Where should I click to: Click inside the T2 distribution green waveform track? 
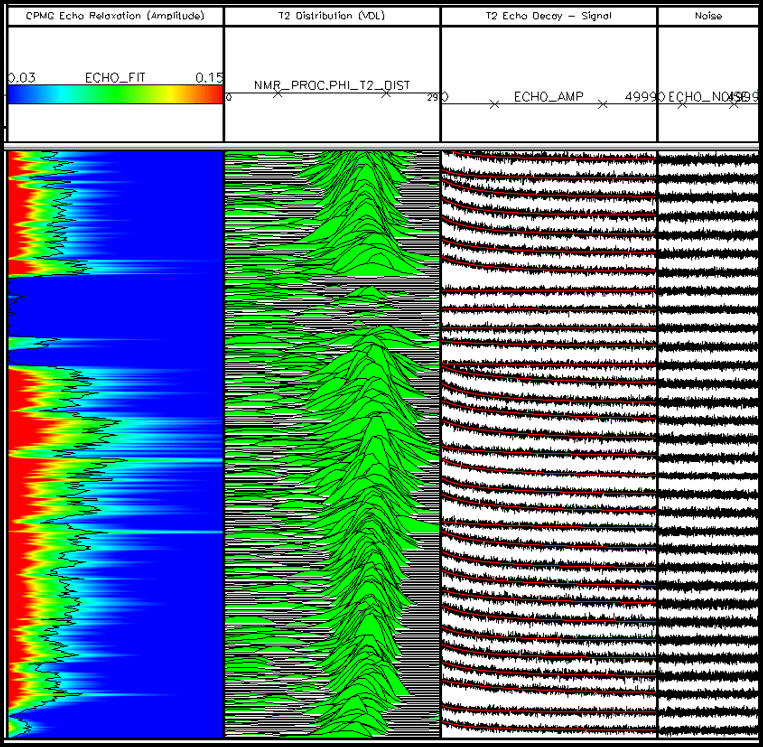(x=332, y=444)
